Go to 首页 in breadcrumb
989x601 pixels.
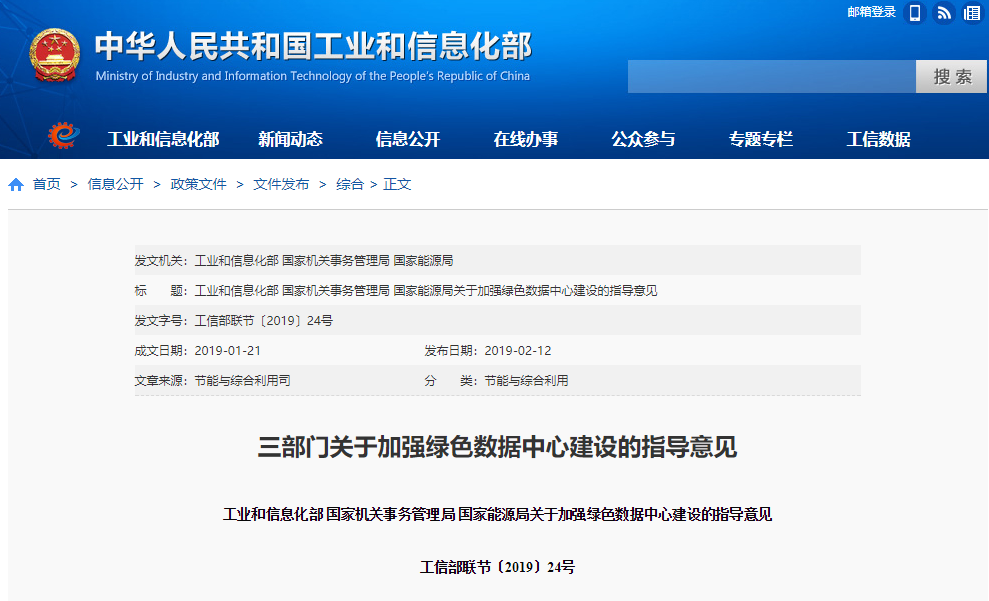tap(47, 184)
